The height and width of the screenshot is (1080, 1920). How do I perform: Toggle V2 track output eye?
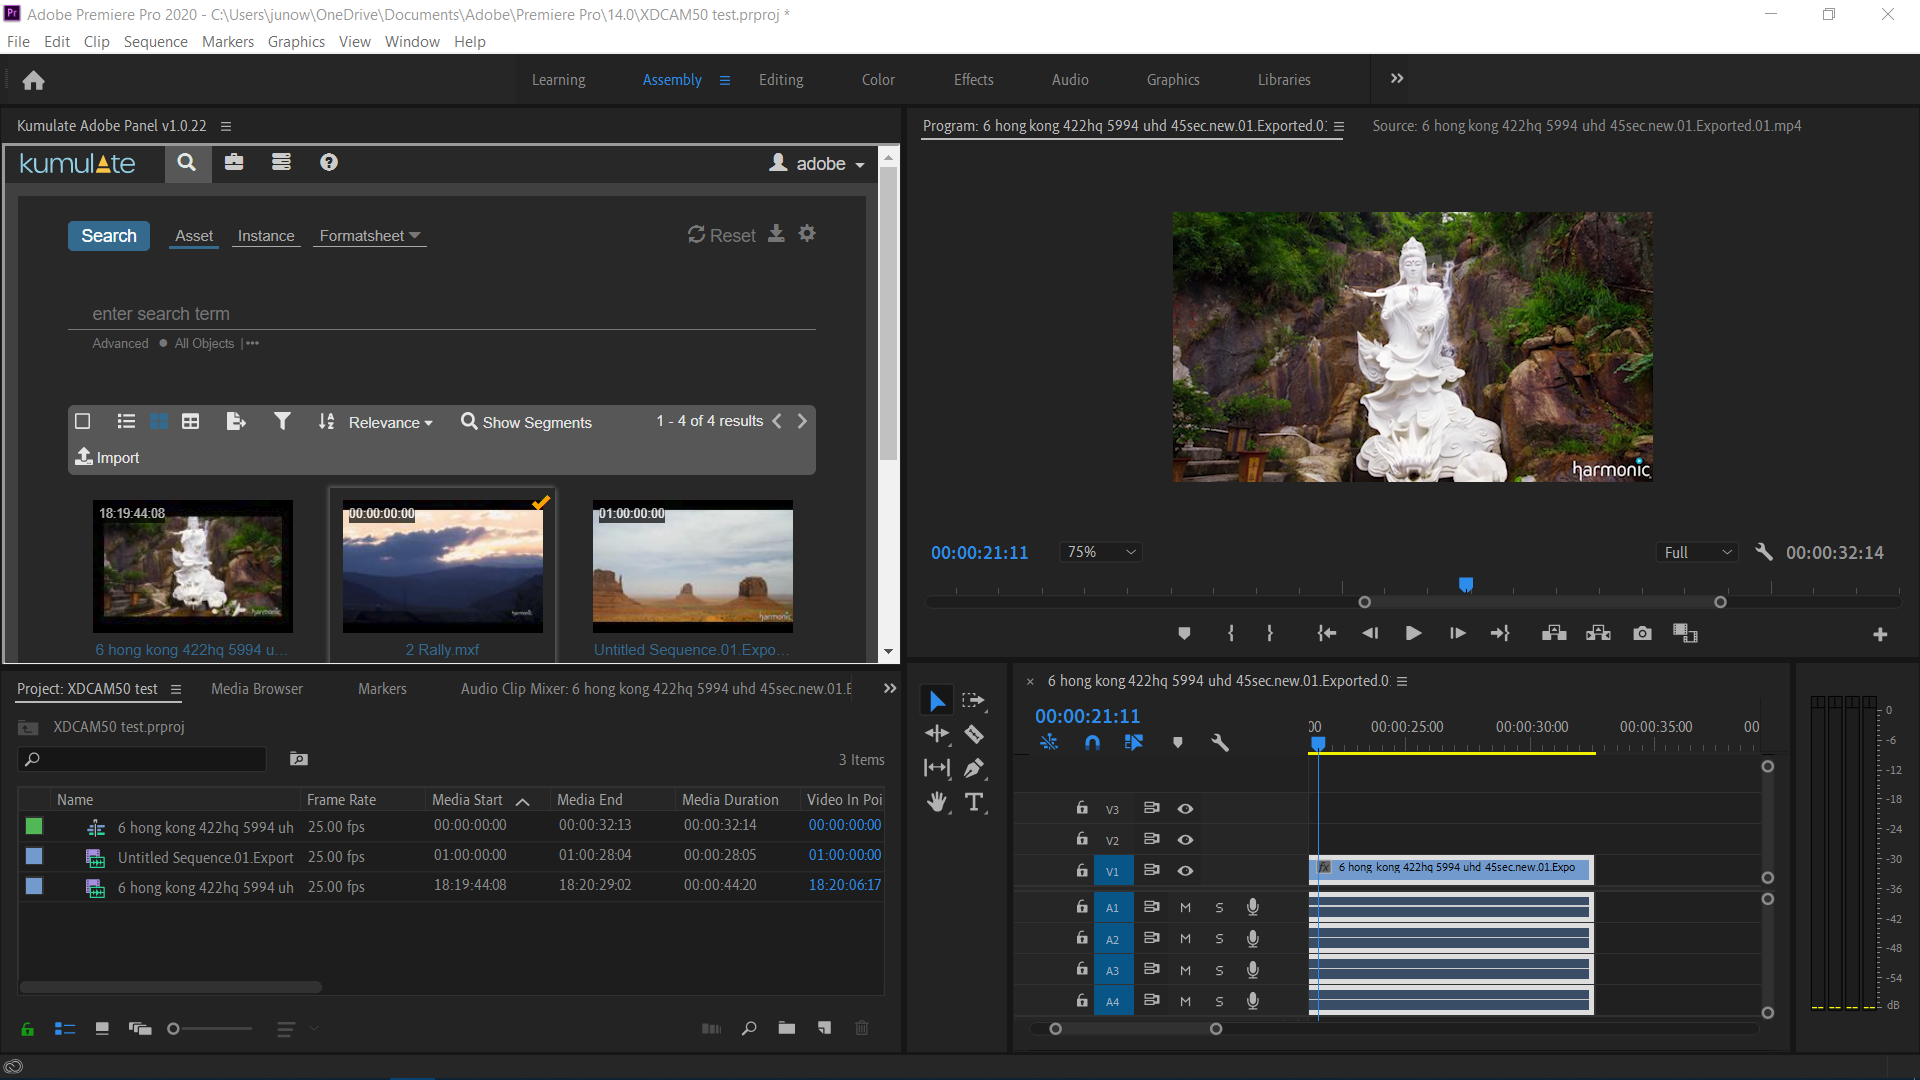1185,840
